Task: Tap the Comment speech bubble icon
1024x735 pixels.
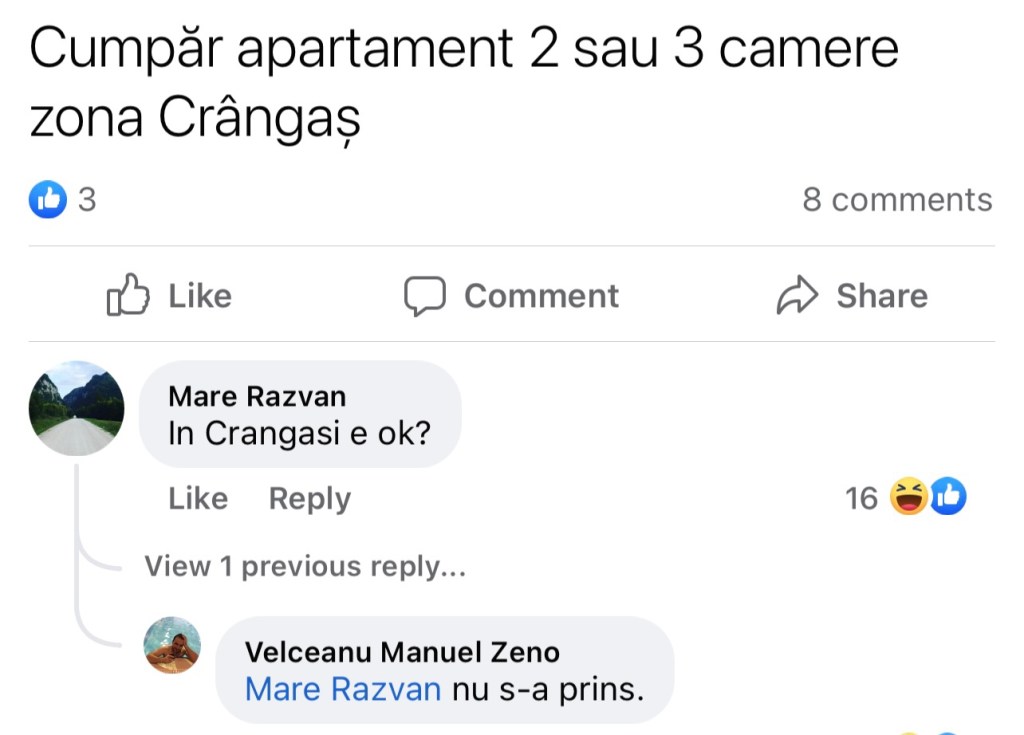Action: coord(424,296)
